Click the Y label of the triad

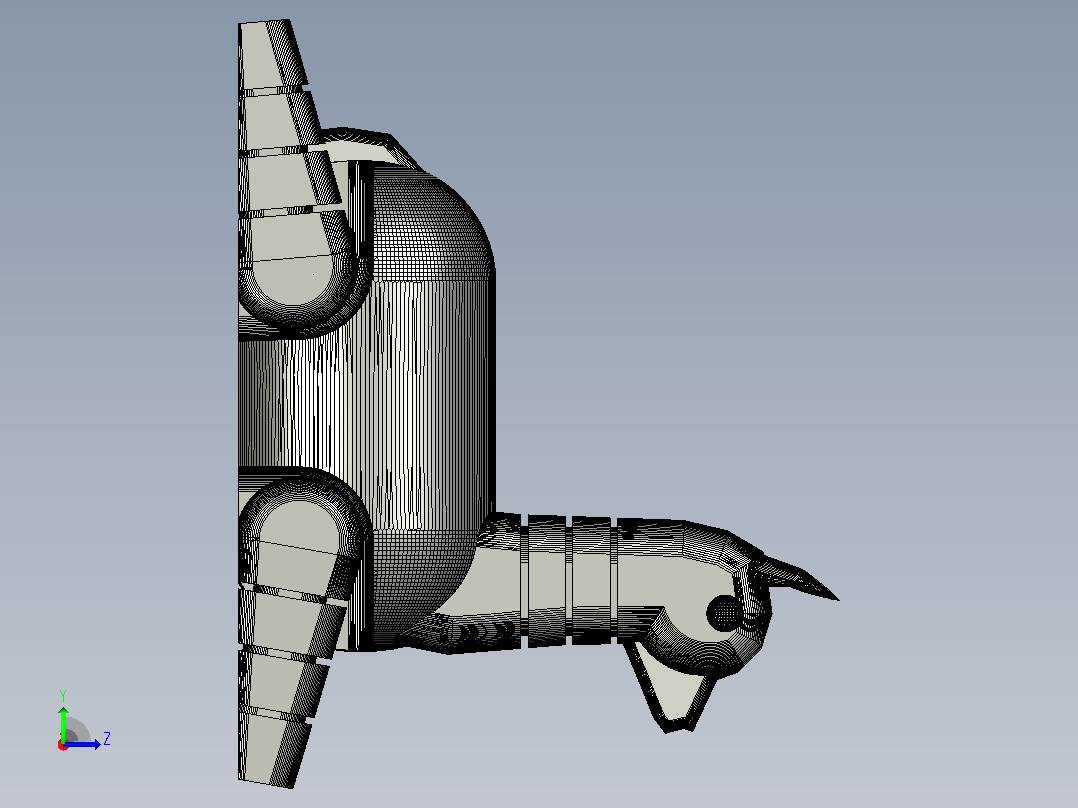(x=63, y=695)
